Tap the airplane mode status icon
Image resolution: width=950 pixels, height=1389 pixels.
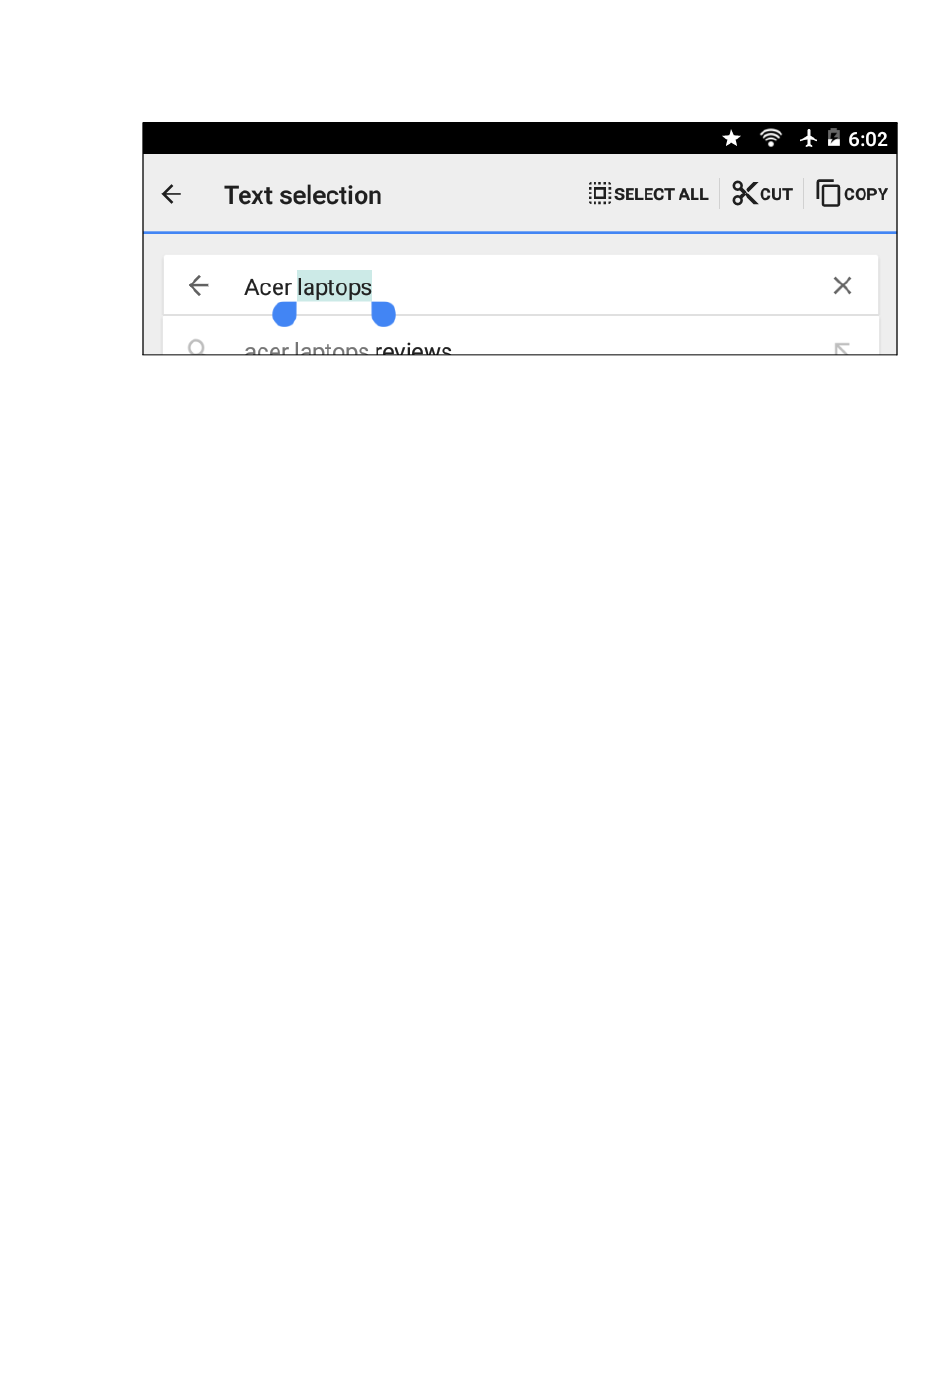click(808, 138)
